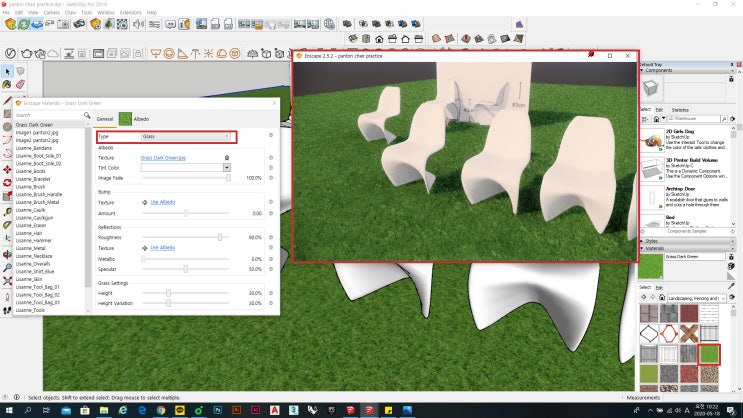Open the Type dropdown set to Grass

pyautogui.click(x=187, y=136)
